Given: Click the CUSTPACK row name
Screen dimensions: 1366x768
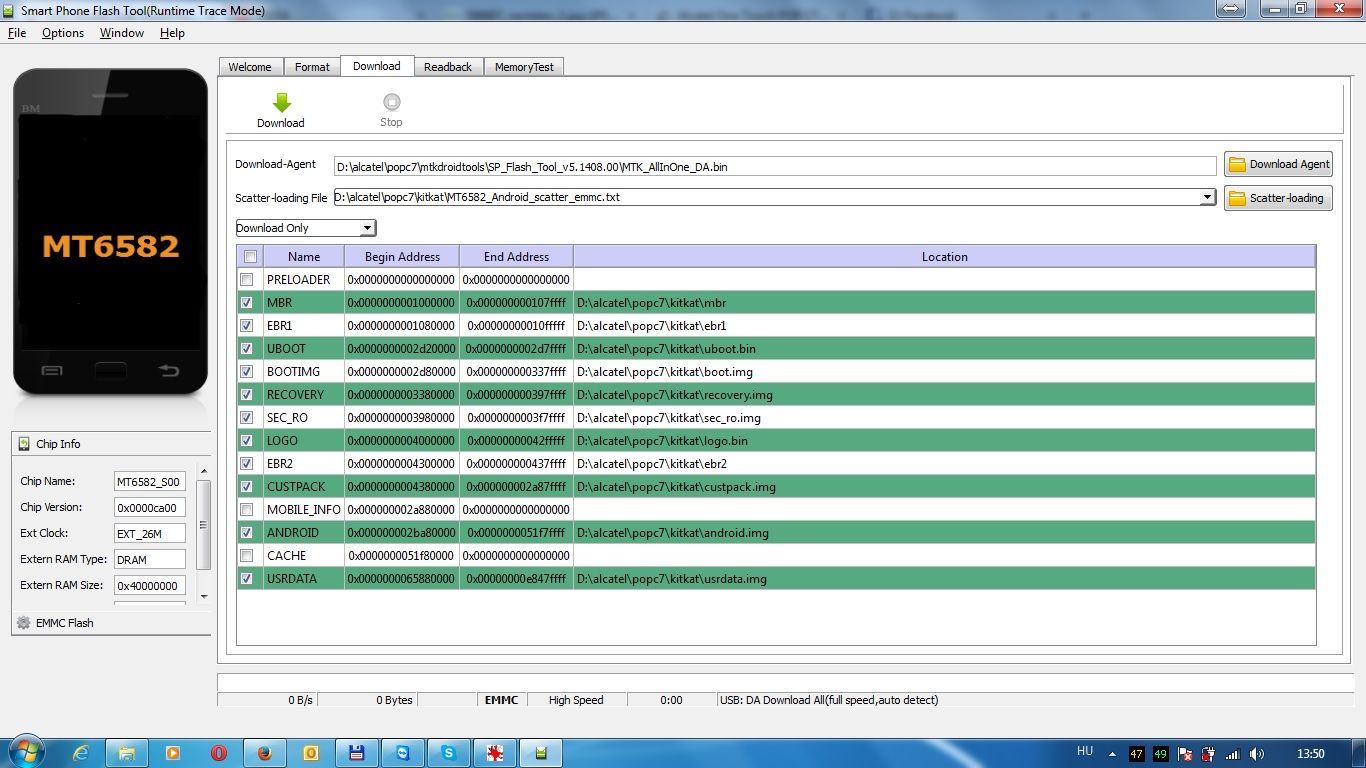Looking at the screenshot, I should coord(297,487).
